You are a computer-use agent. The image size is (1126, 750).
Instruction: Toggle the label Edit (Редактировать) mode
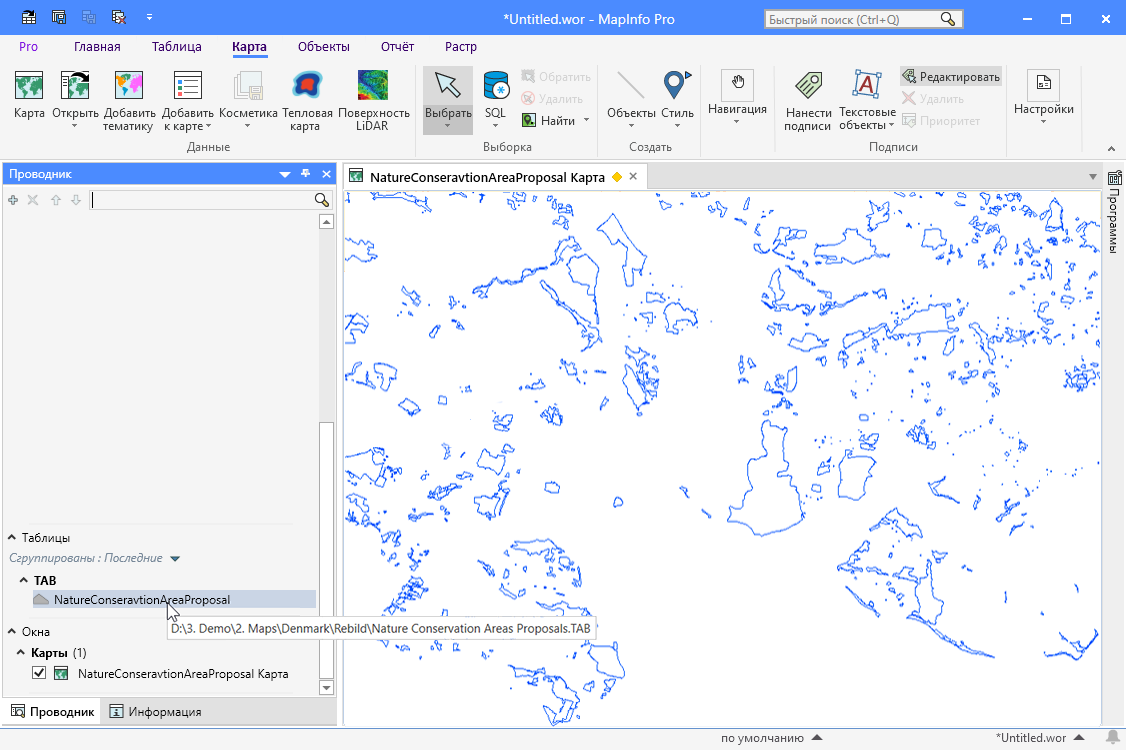(950, 77)
